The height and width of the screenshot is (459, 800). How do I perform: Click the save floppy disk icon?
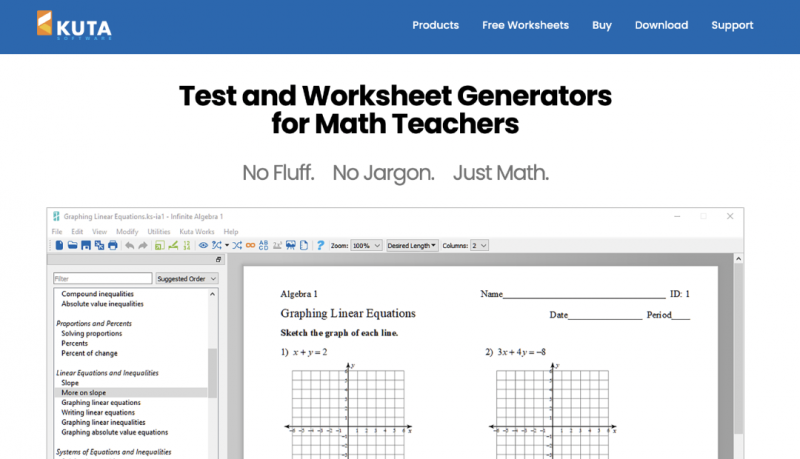click(x=86, y=245)
